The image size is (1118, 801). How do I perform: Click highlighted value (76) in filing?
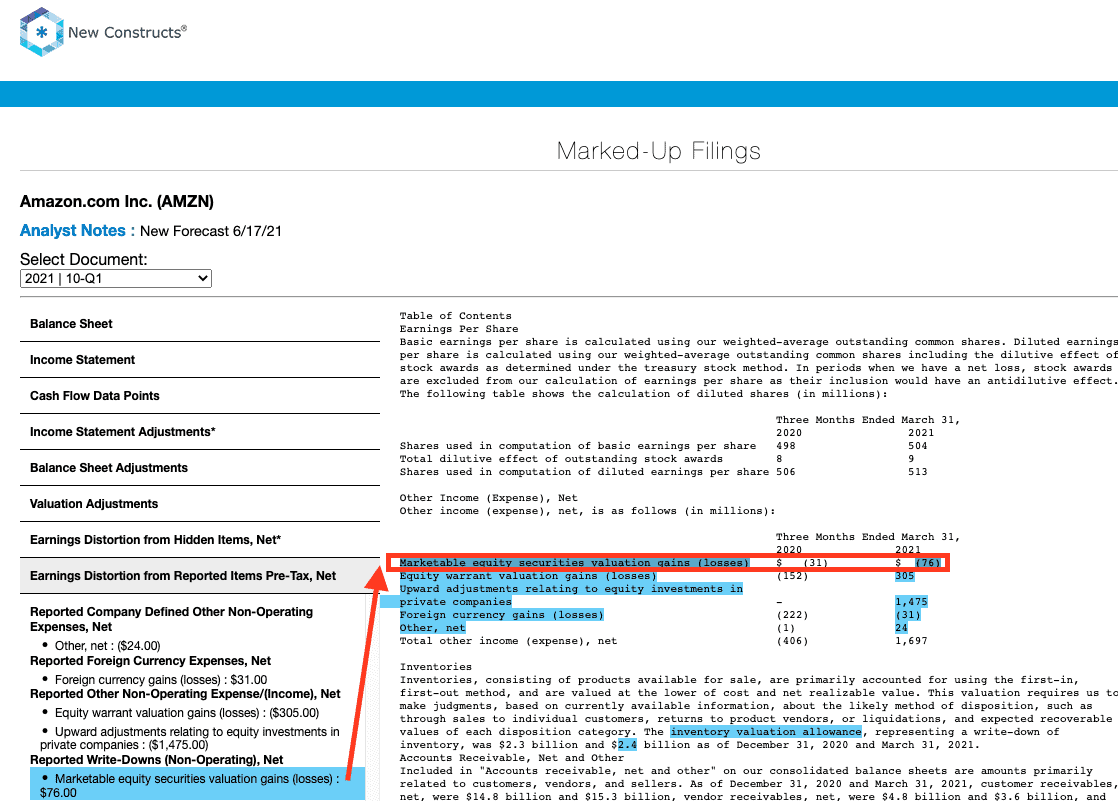[x=928, y=563]
